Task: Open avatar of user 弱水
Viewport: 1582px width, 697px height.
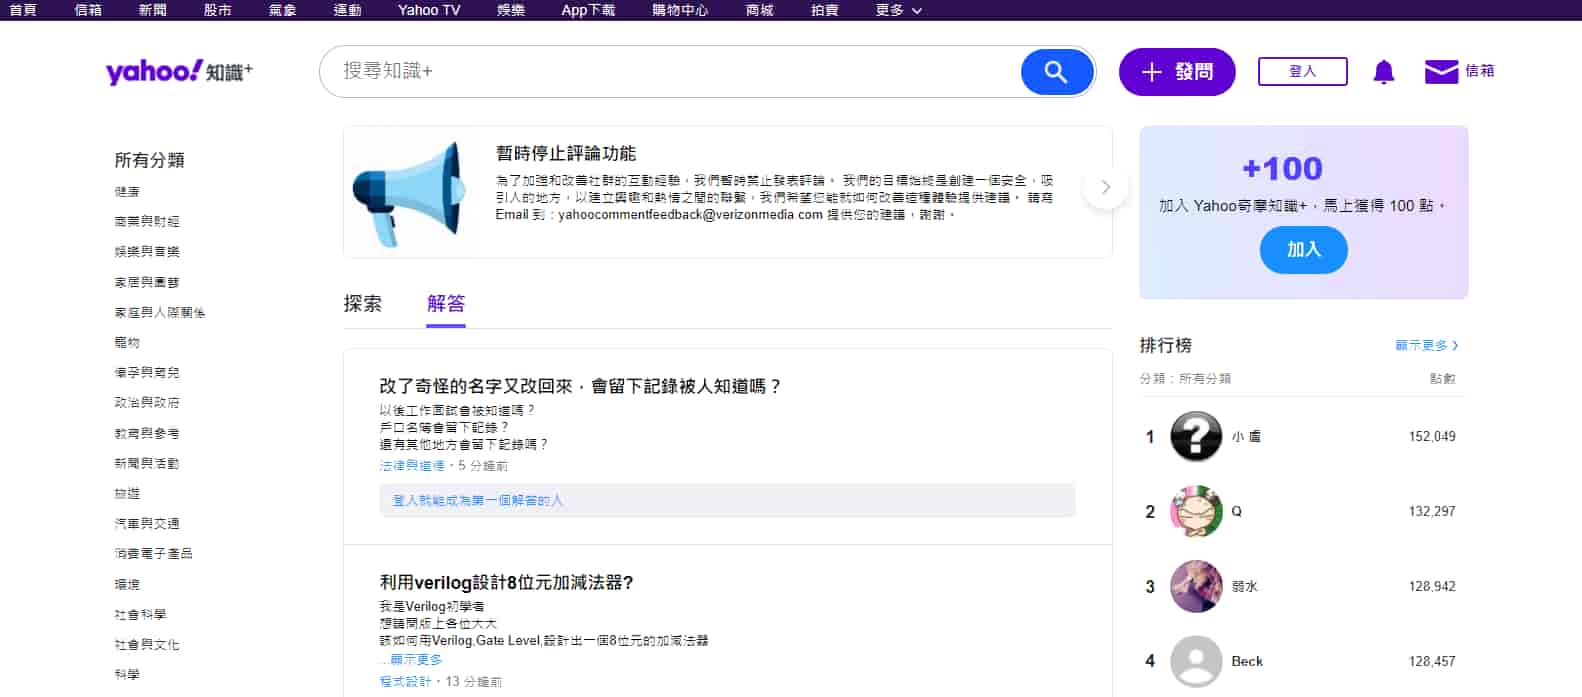Action: pyautogui.click(x=1196, y=586)
